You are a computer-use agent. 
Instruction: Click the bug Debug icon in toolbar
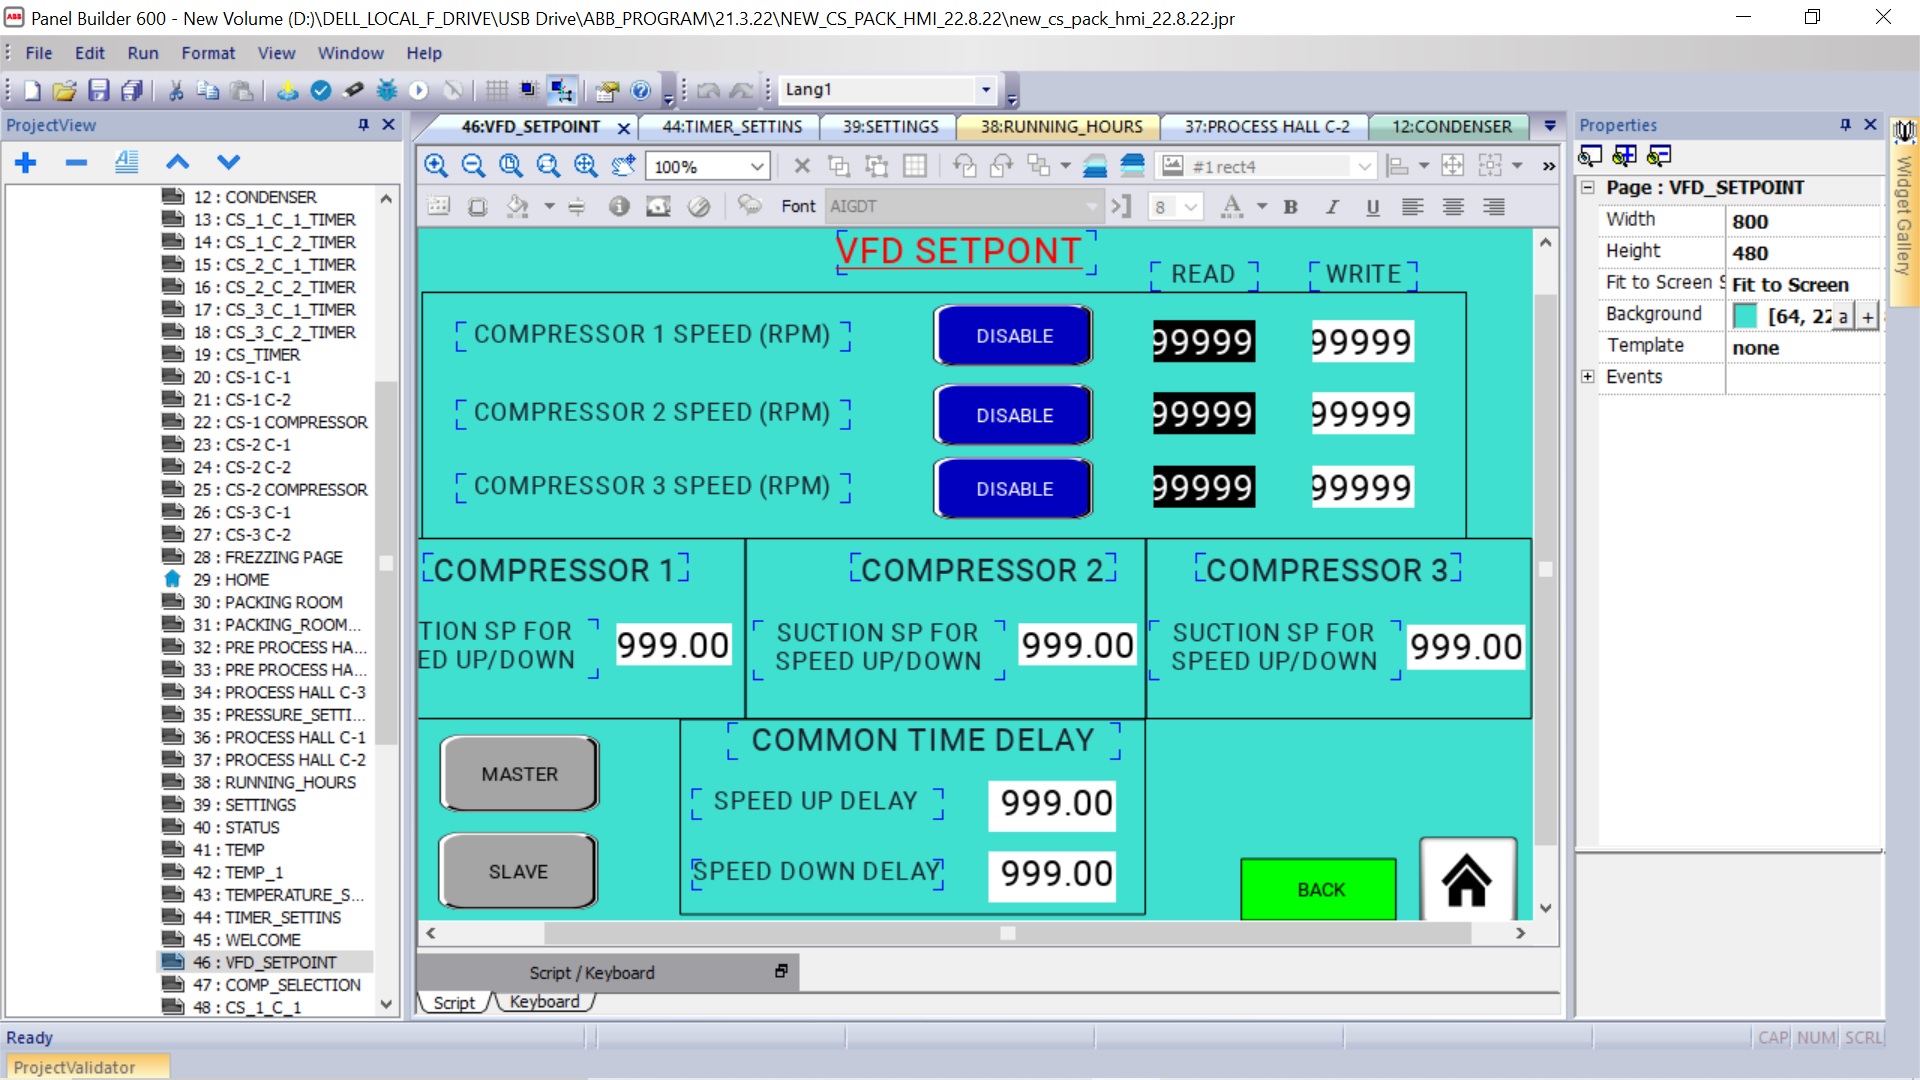387,91
